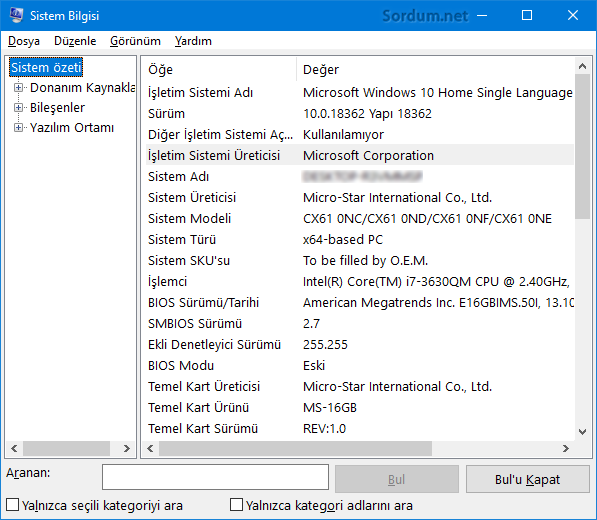Click the tree pane scroll left arrow
The width and height of the screenshot is (597, 520).
[14, 448]
